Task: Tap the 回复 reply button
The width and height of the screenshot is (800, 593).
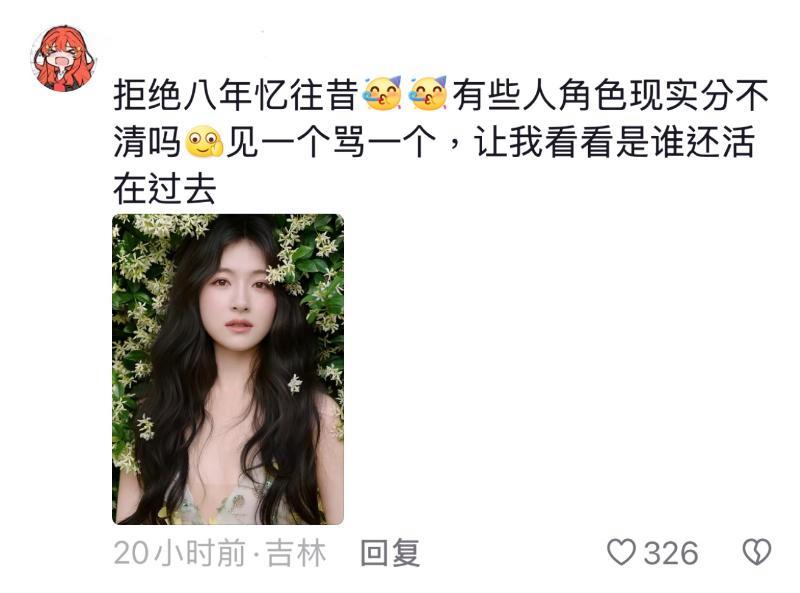Action: [390, 553]
